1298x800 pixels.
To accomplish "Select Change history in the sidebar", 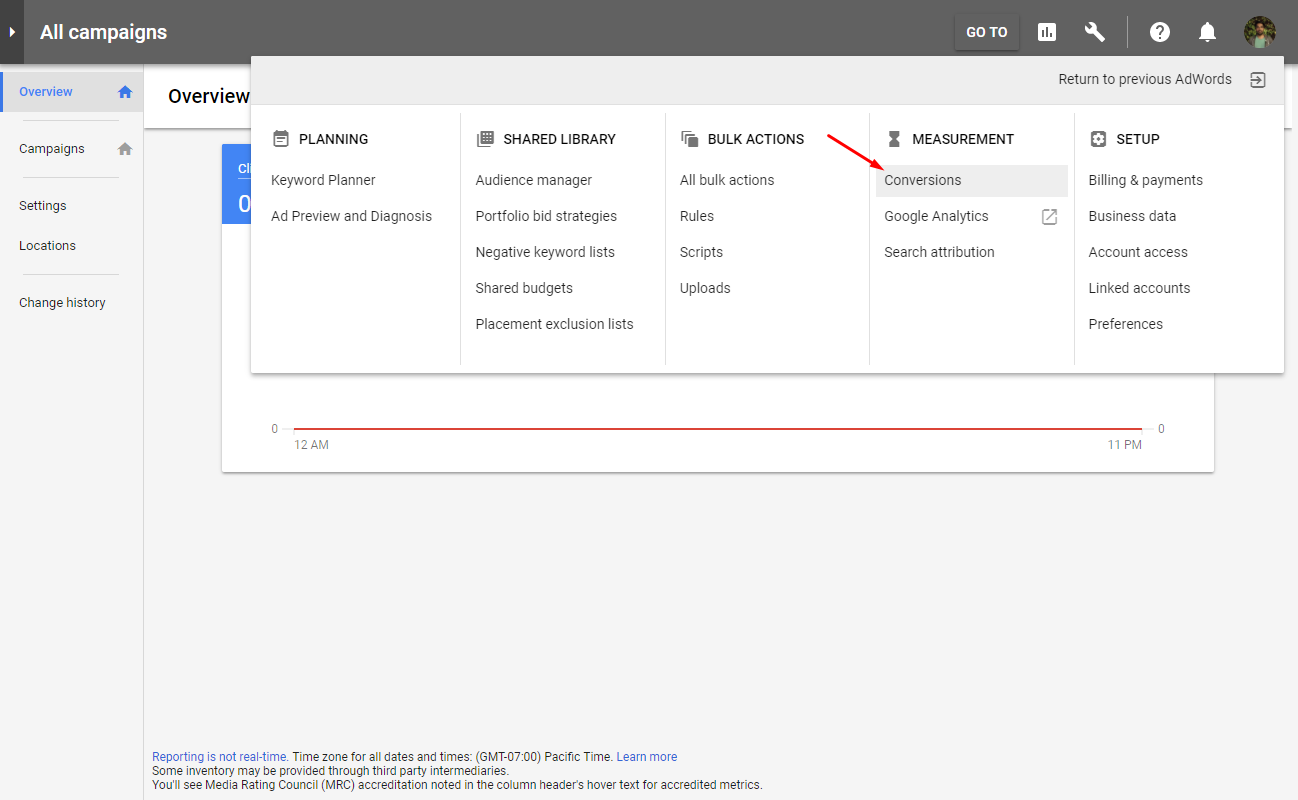I will 62,303.
